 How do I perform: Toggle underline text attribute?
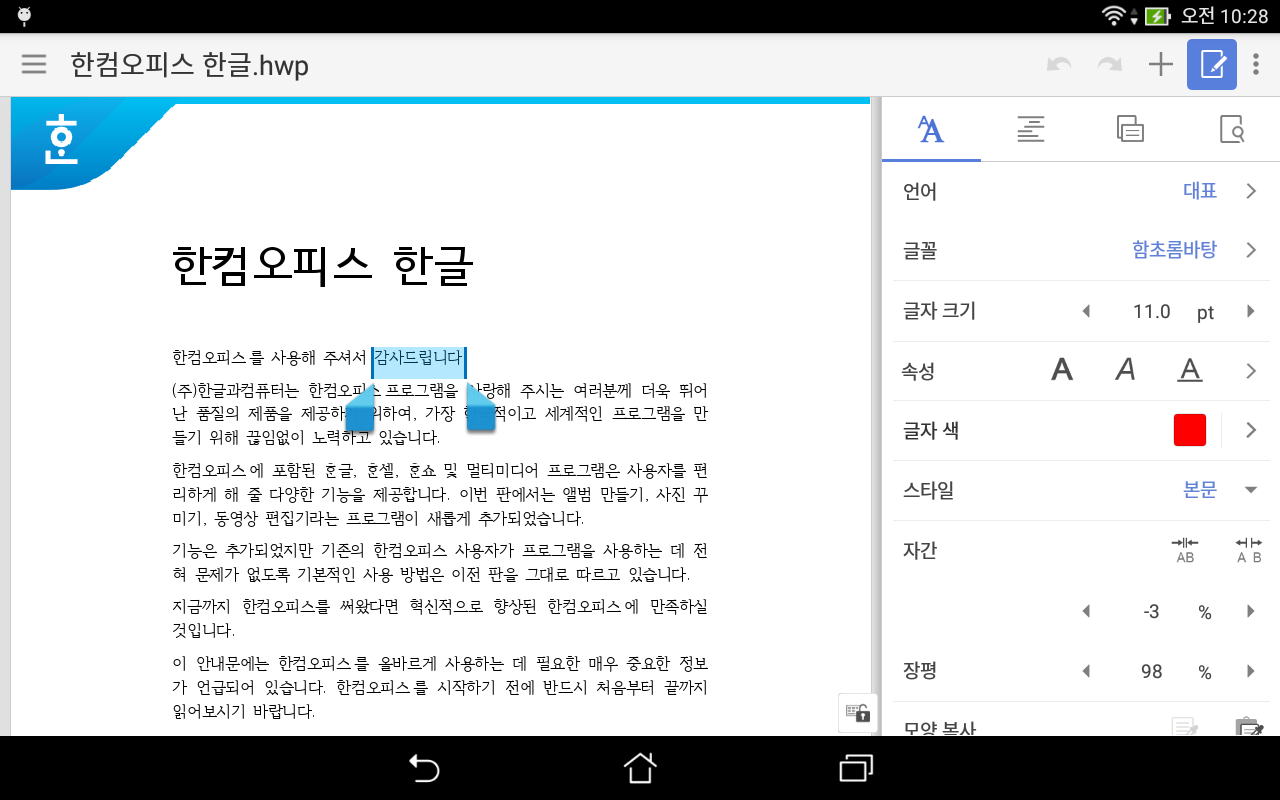coord(1190,371)
